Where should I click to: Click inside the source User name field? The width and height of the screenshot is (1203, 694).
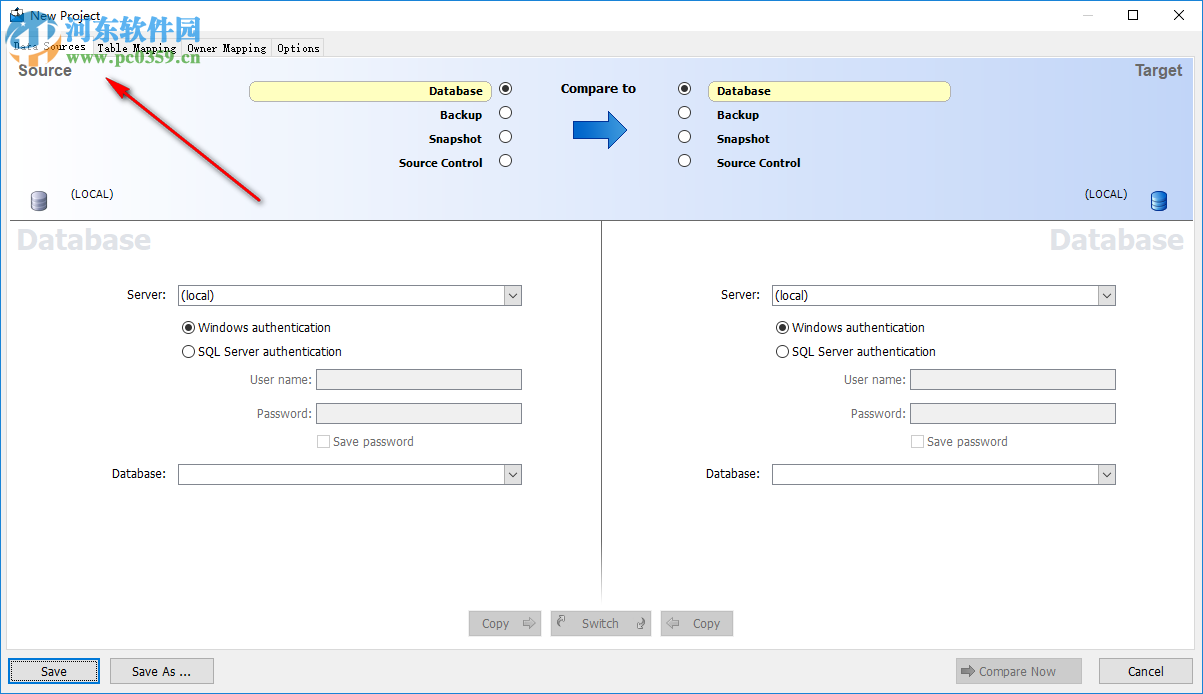418,379
